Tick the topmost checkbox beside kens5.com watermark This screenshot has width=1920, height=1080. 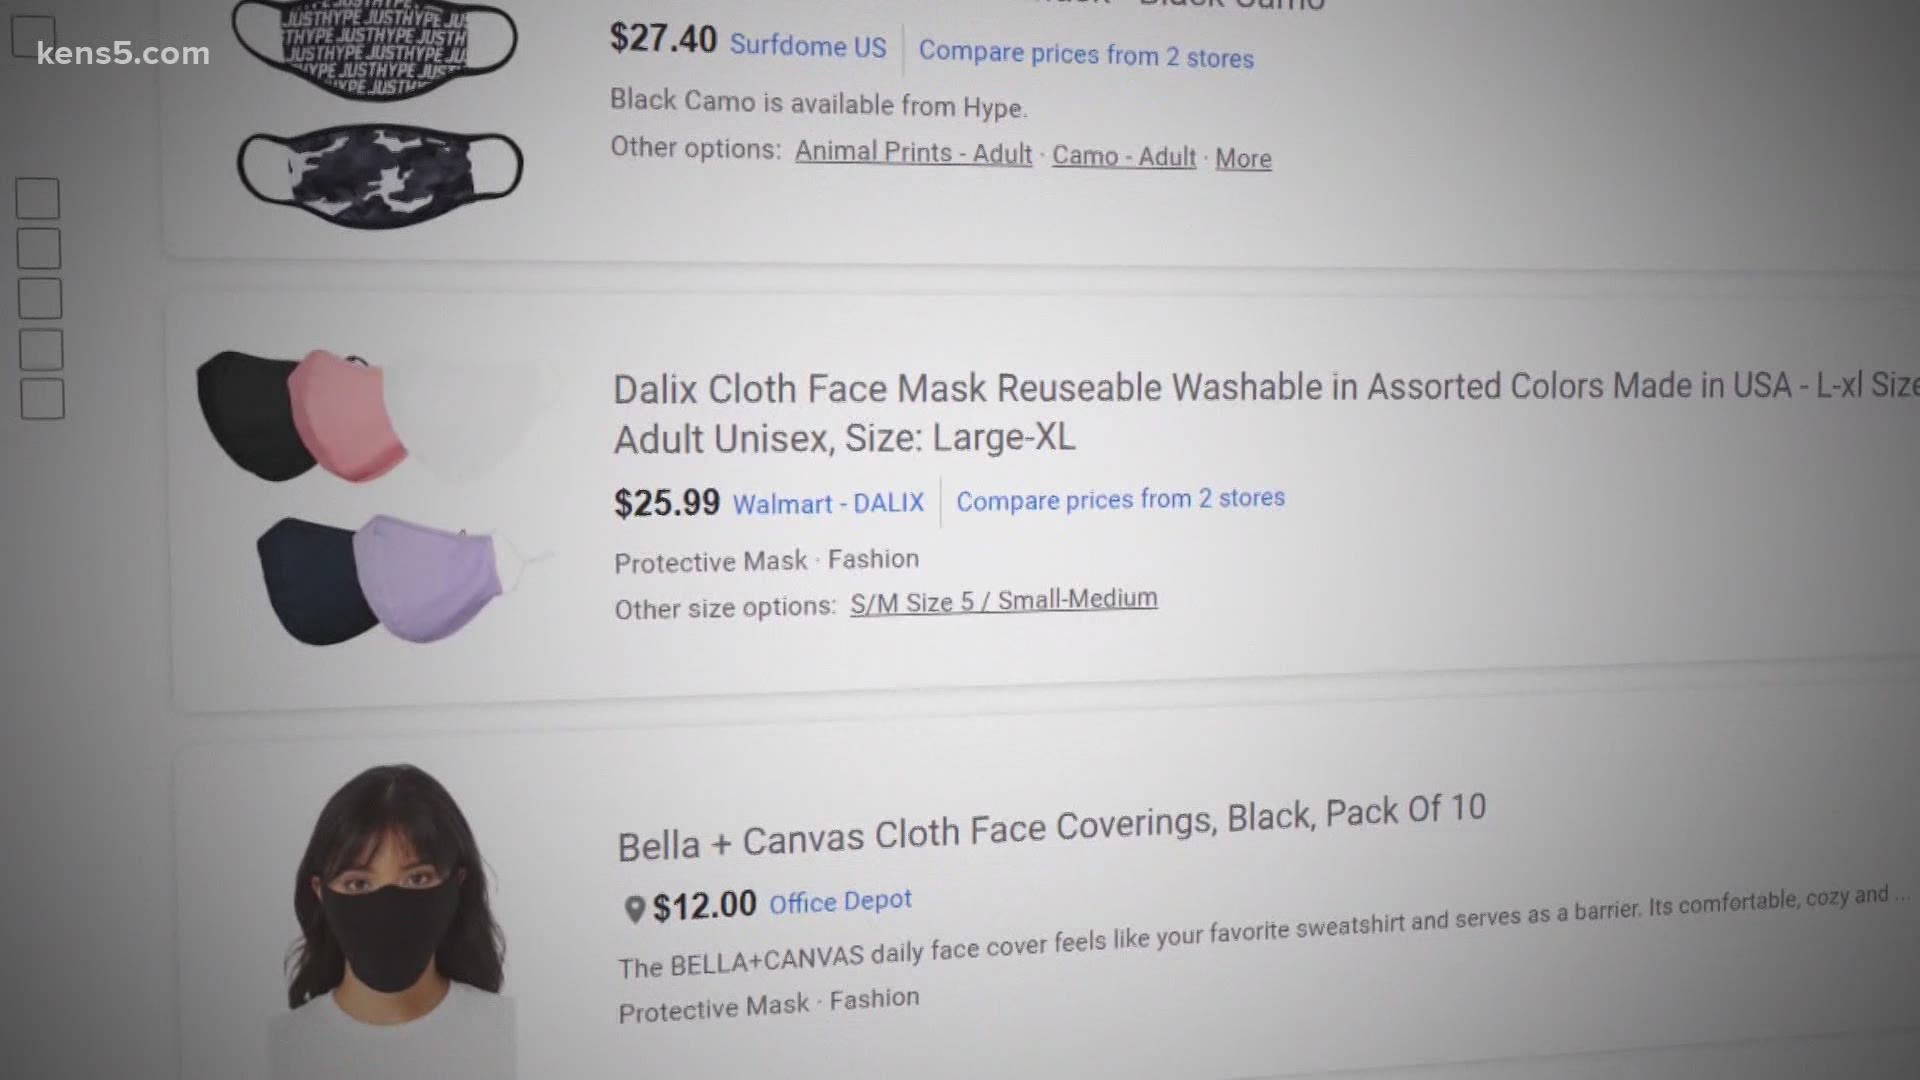pos(33,36)
